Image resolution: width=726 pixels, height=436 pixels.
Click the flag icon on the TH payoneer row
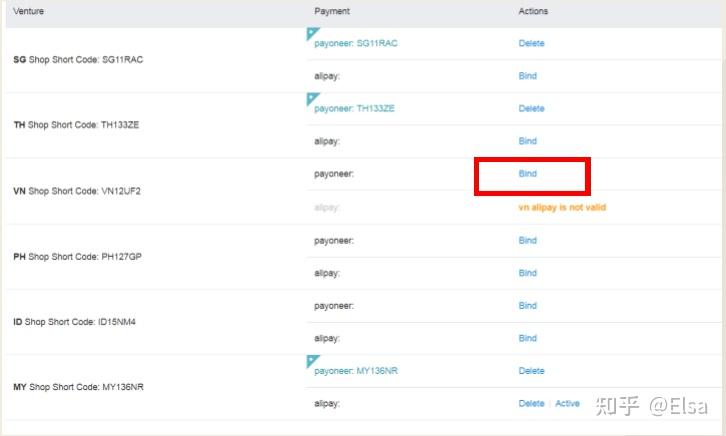coord(312,99)
